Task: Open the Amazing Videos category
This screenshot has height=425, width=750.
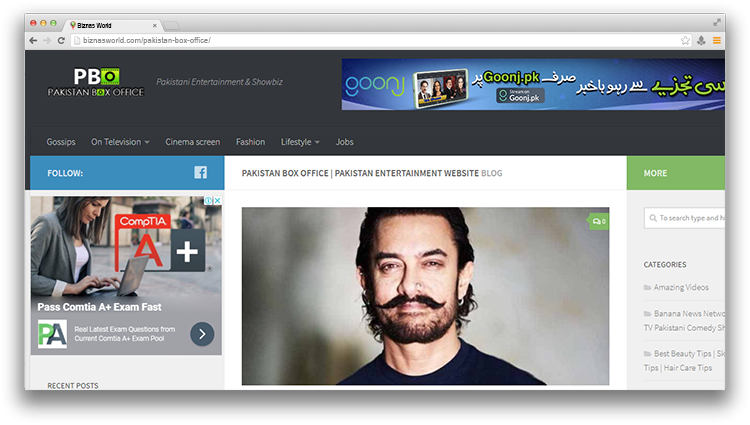Action: [x=681, y=287]
